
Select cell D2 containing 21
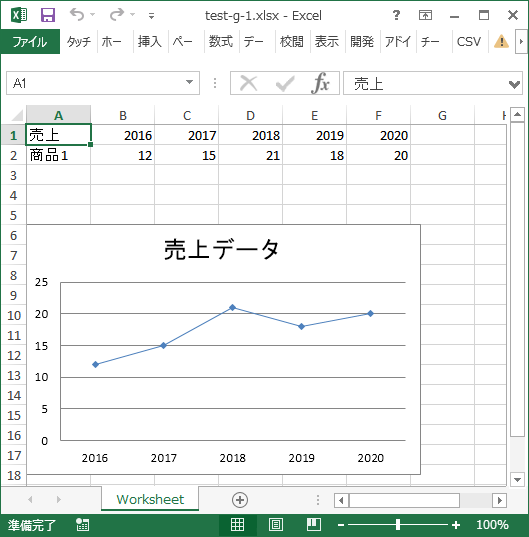coord(251,155)
